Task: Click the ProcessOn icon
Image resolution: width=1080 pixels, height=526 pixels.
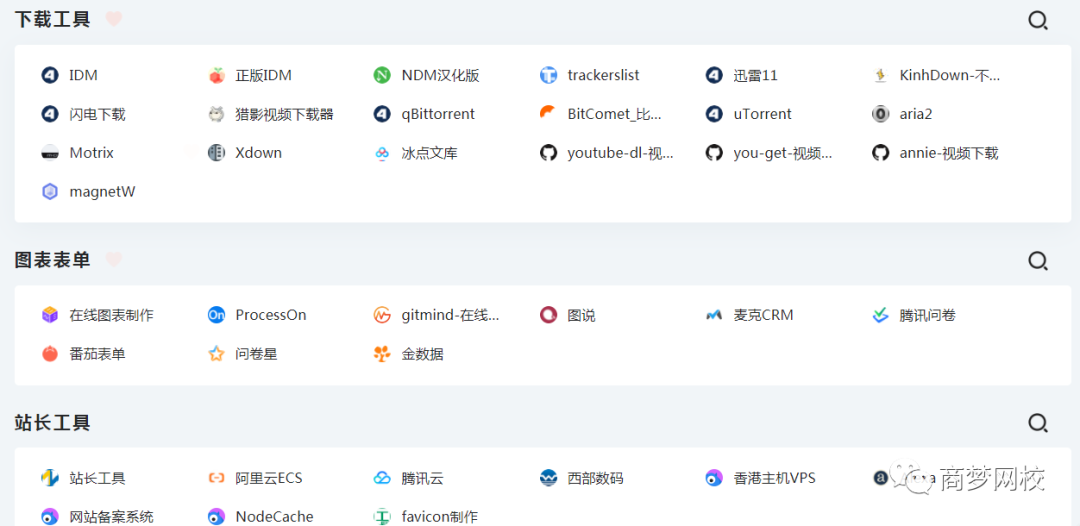Action: coord(216,315)
